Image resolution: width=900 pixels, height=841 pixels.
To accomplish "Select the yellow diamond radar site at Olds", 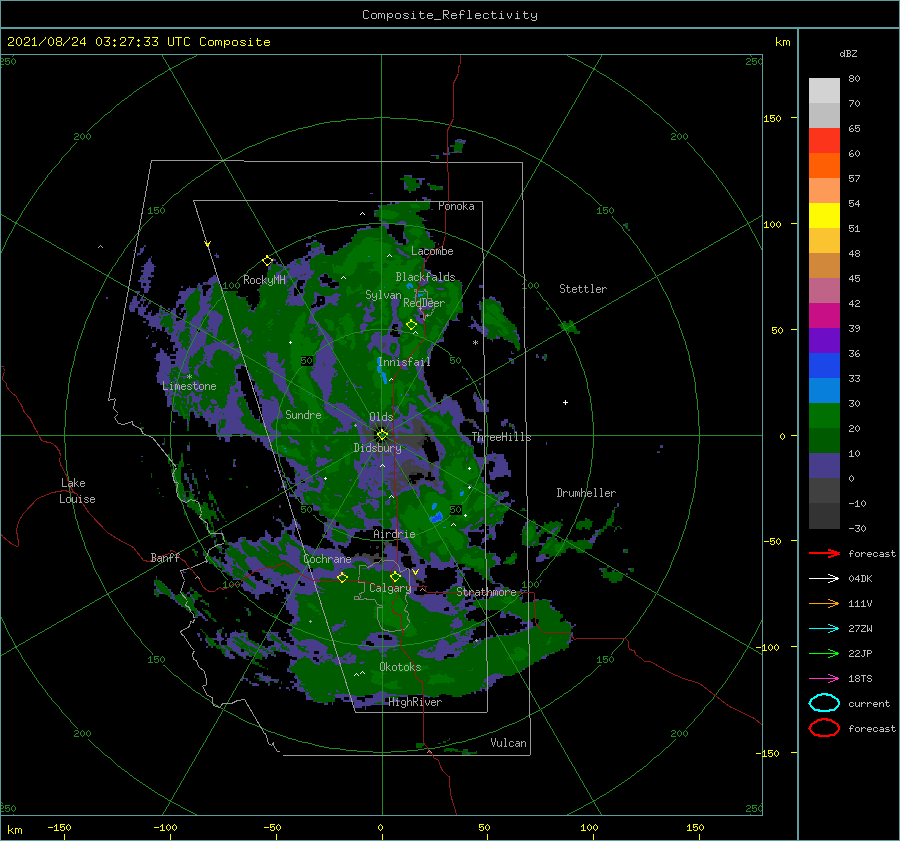I will pyautogui.click(x=382, y=435).
